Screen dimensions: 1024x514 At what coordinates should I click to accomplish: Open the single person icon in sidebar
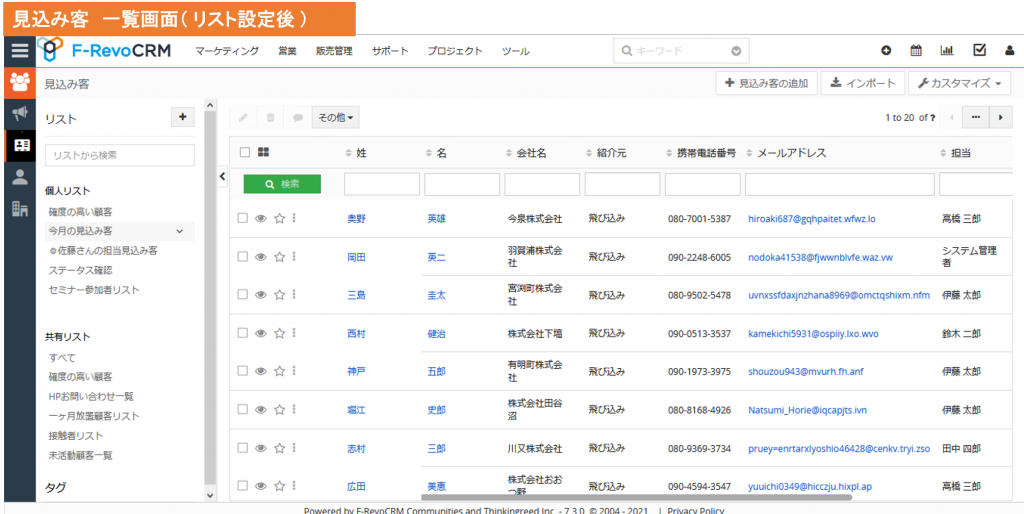click(20, 177)
